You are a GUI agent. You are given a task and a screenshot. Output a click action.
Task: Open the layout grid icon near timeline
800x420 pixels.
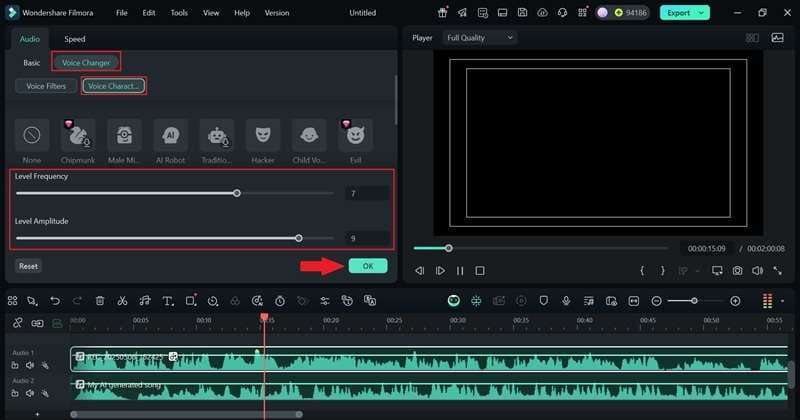click(x=13, y=301)
